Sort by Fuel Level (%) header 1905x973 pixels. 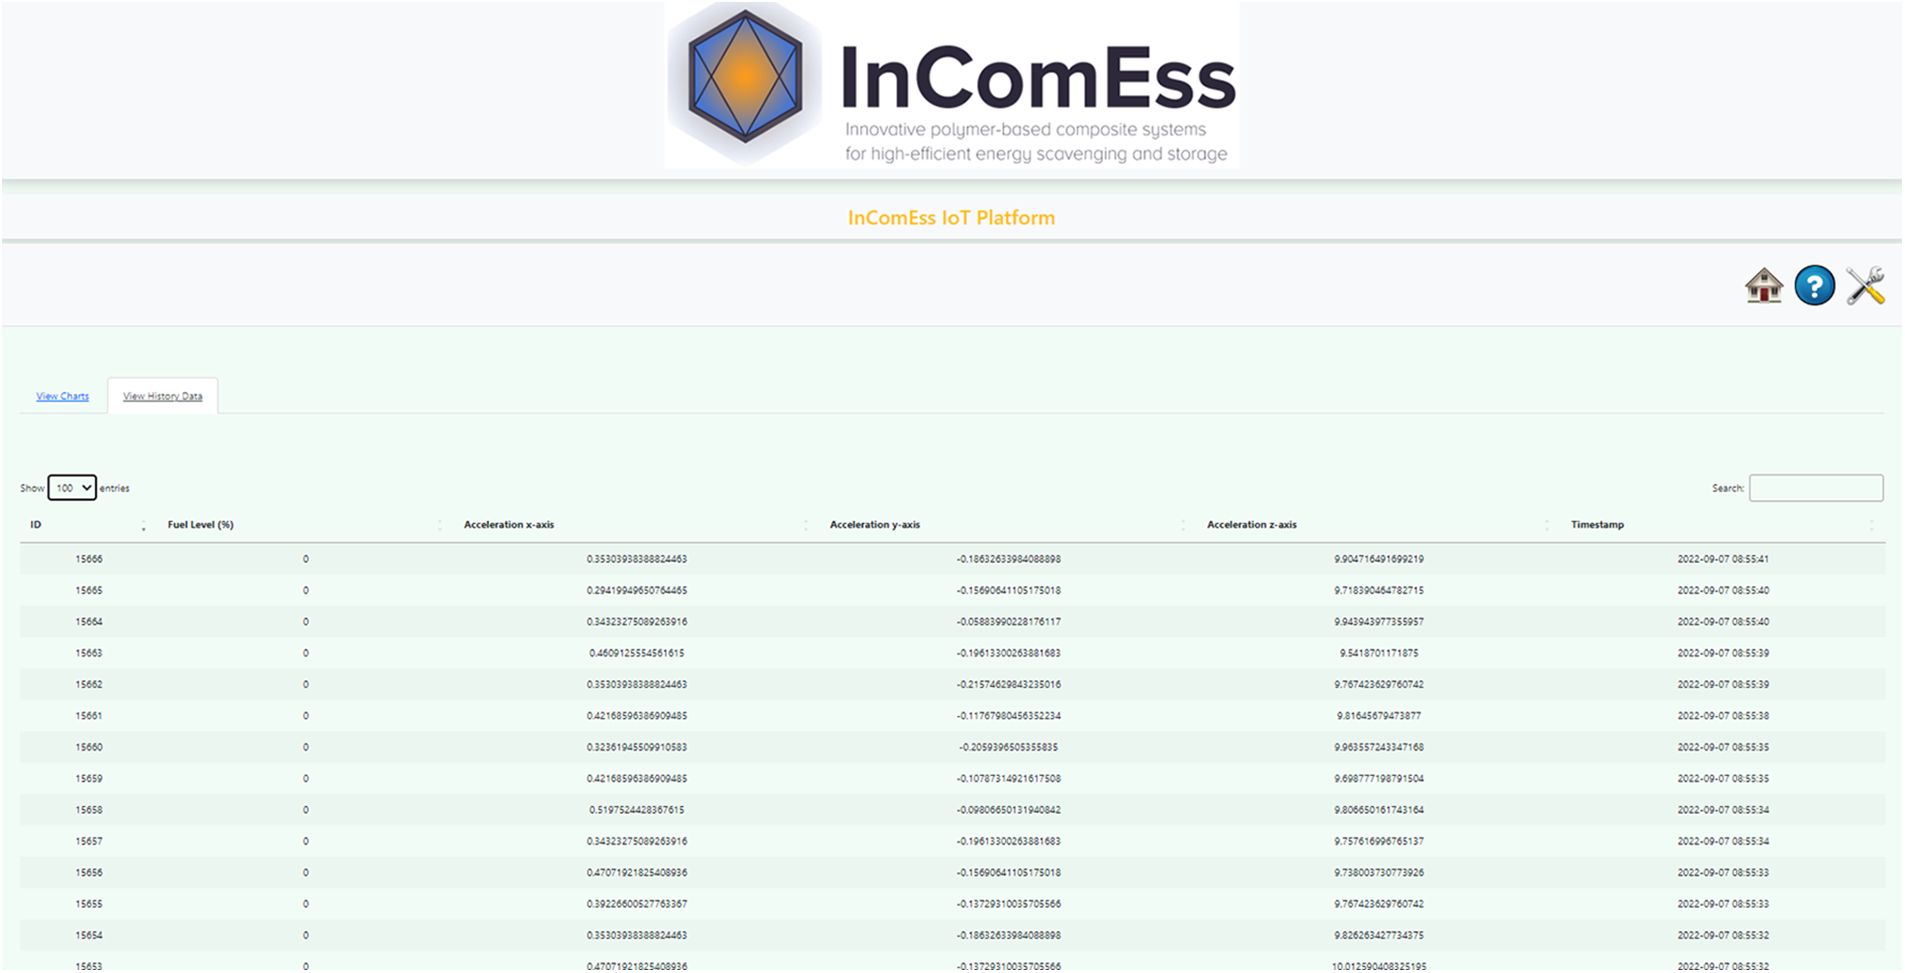tap(200, 525)
